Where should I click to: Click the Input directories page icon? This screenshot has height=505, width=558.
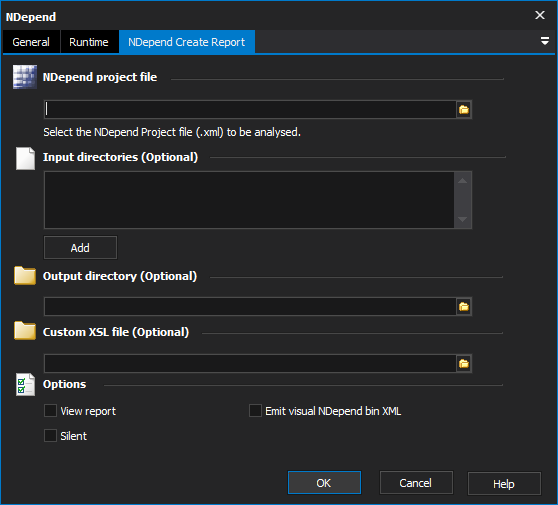pyautogui.click(x=25, y=158)
